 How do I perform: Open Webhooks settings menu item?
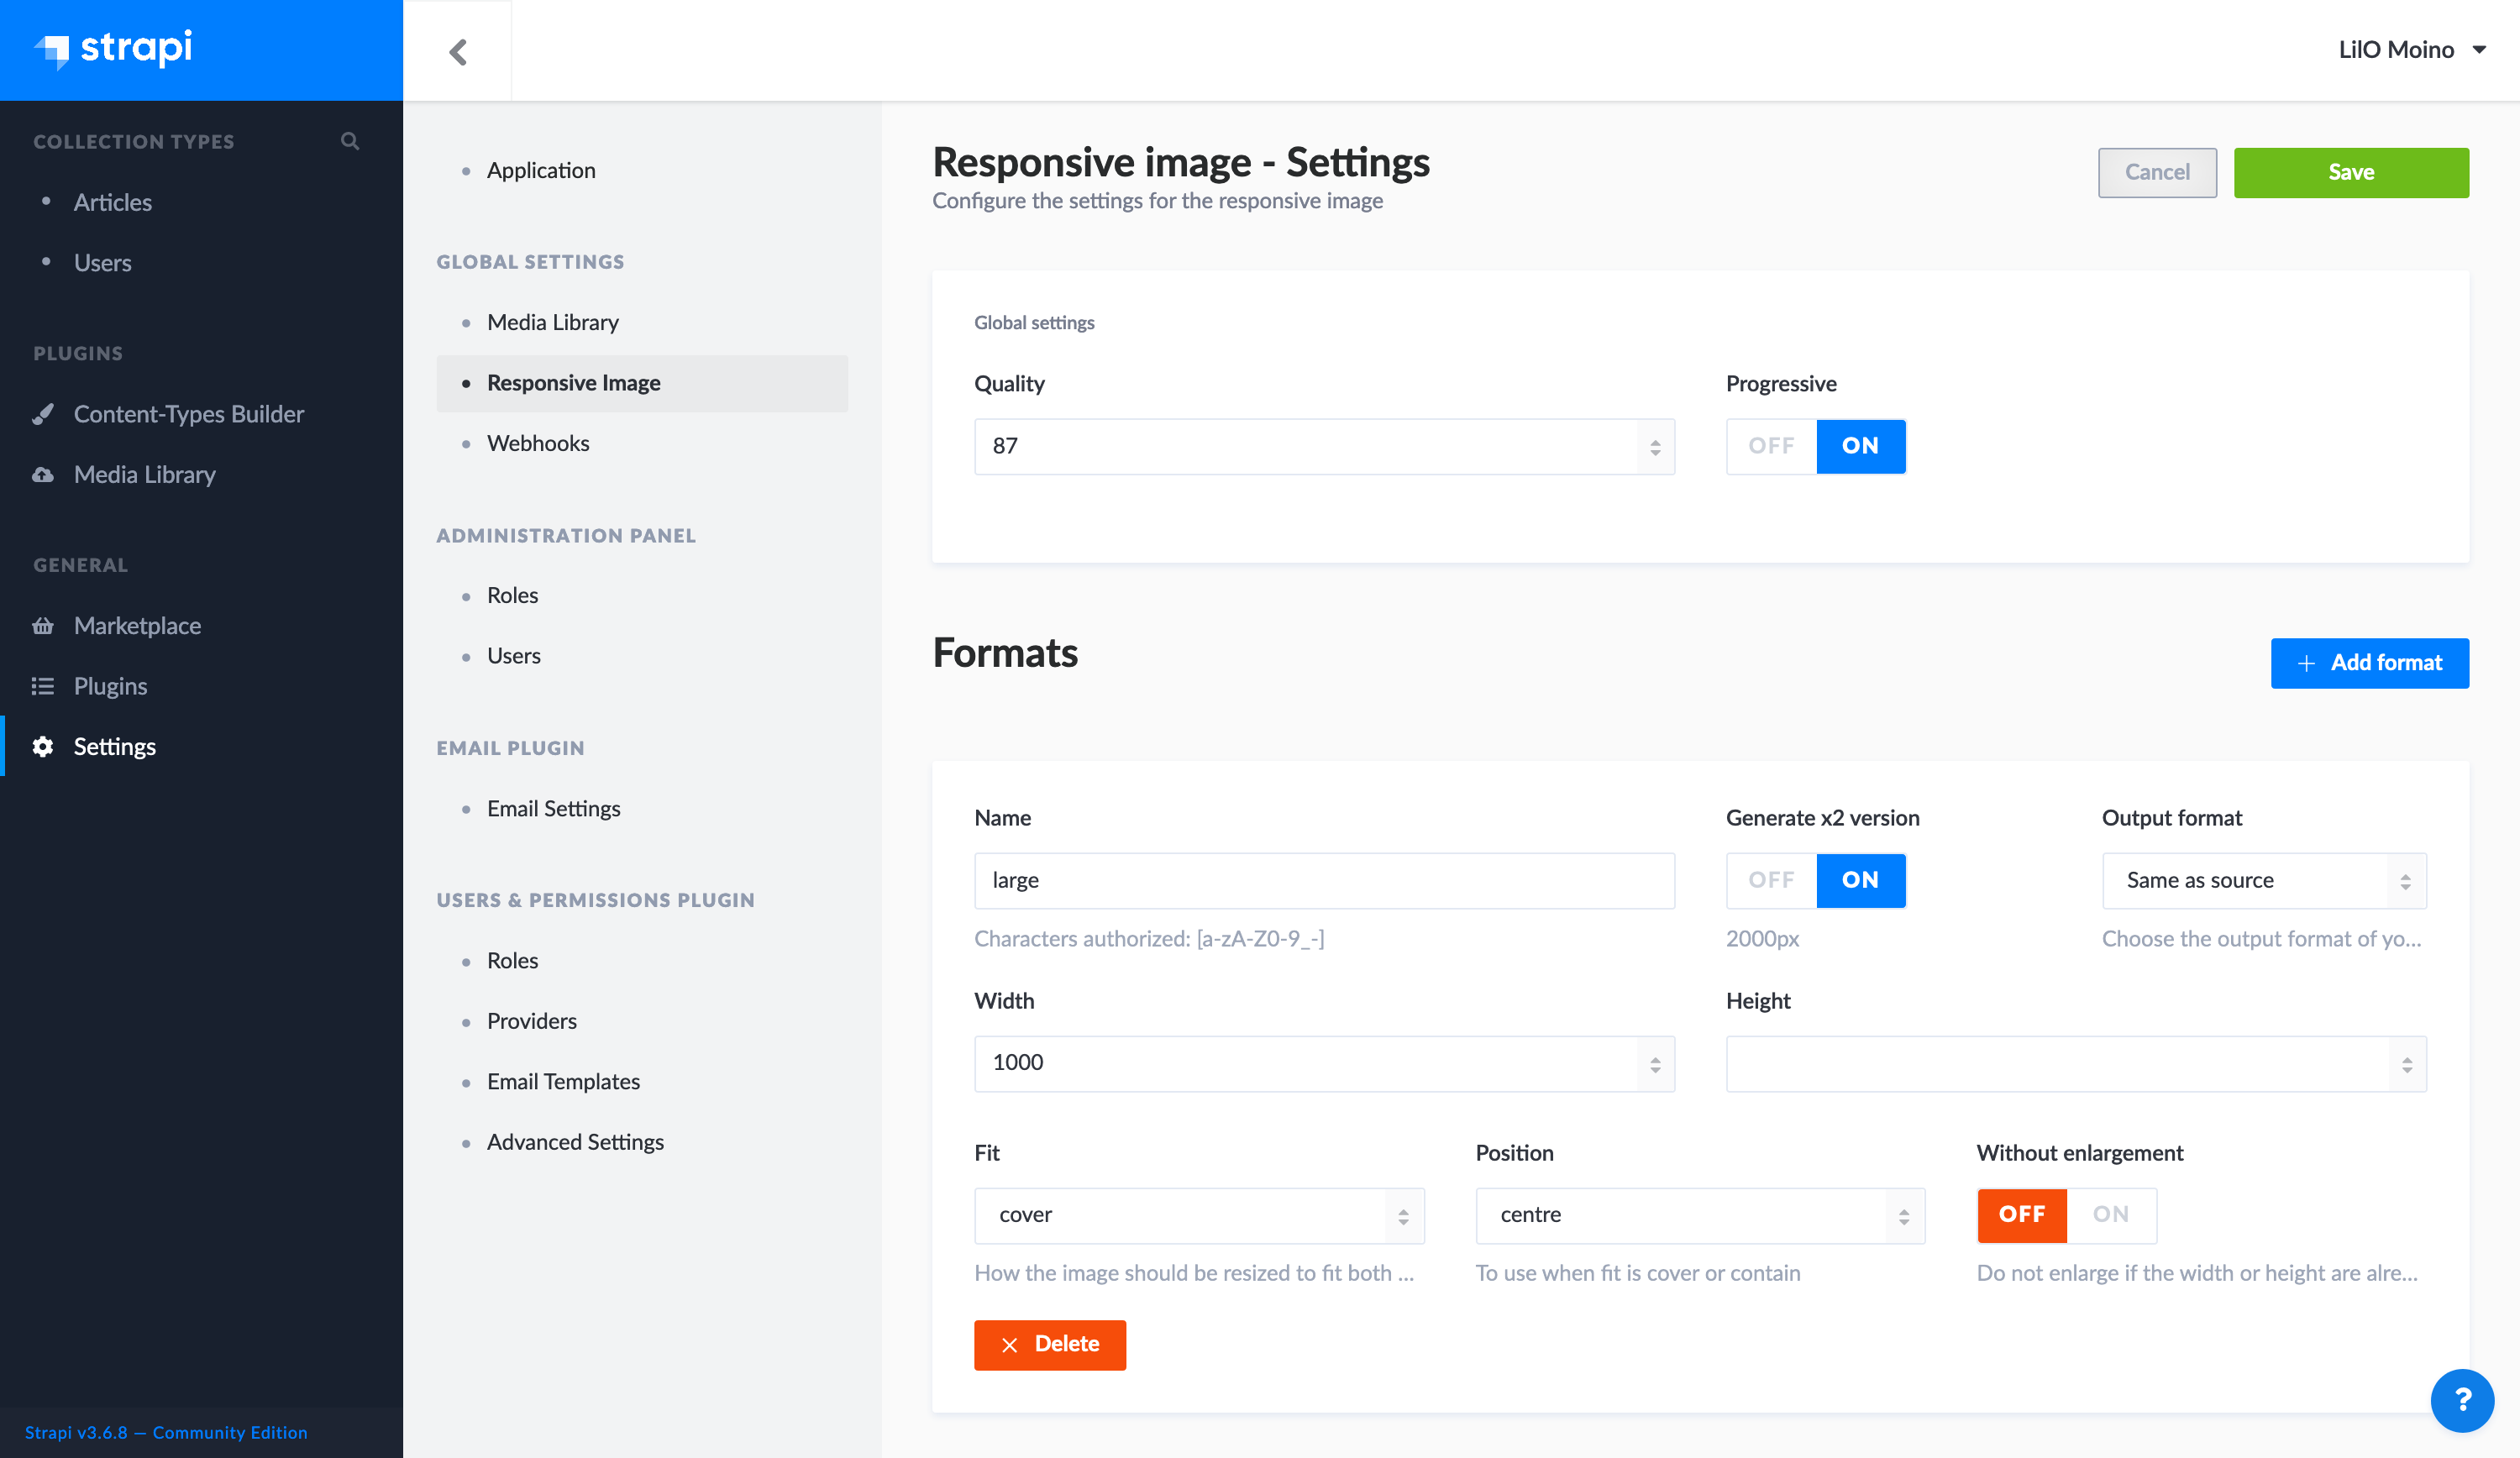(x=538, y=443)
